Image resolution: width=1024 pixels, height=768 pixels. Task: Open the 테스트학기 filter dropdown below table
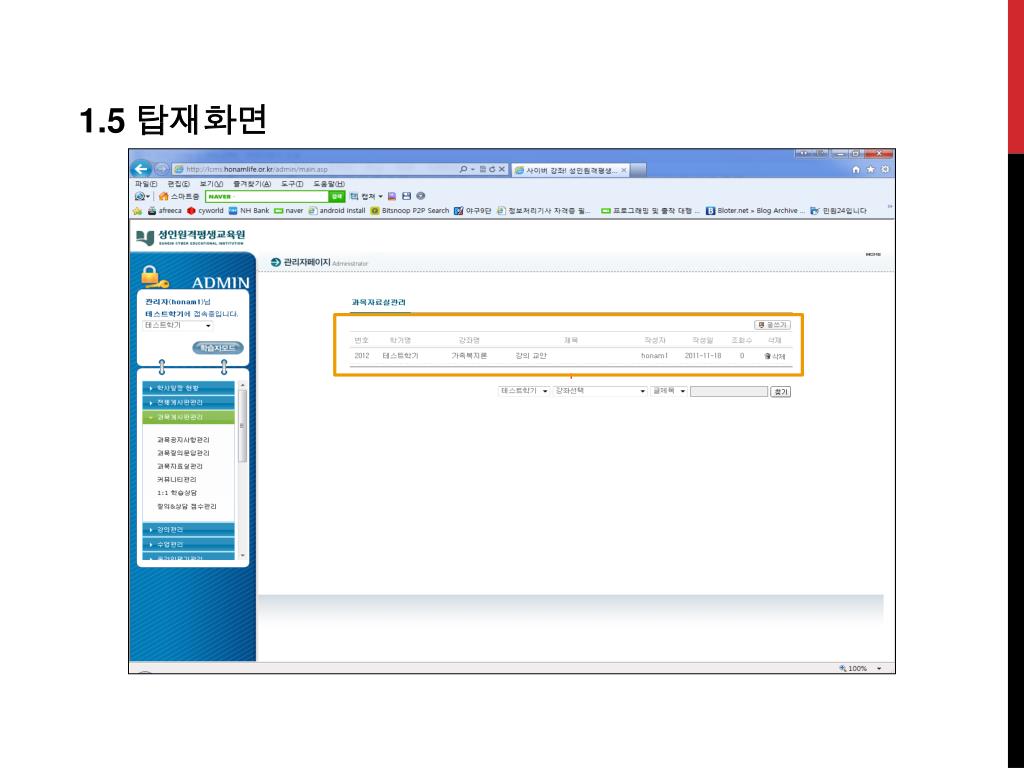pos(524,391)
